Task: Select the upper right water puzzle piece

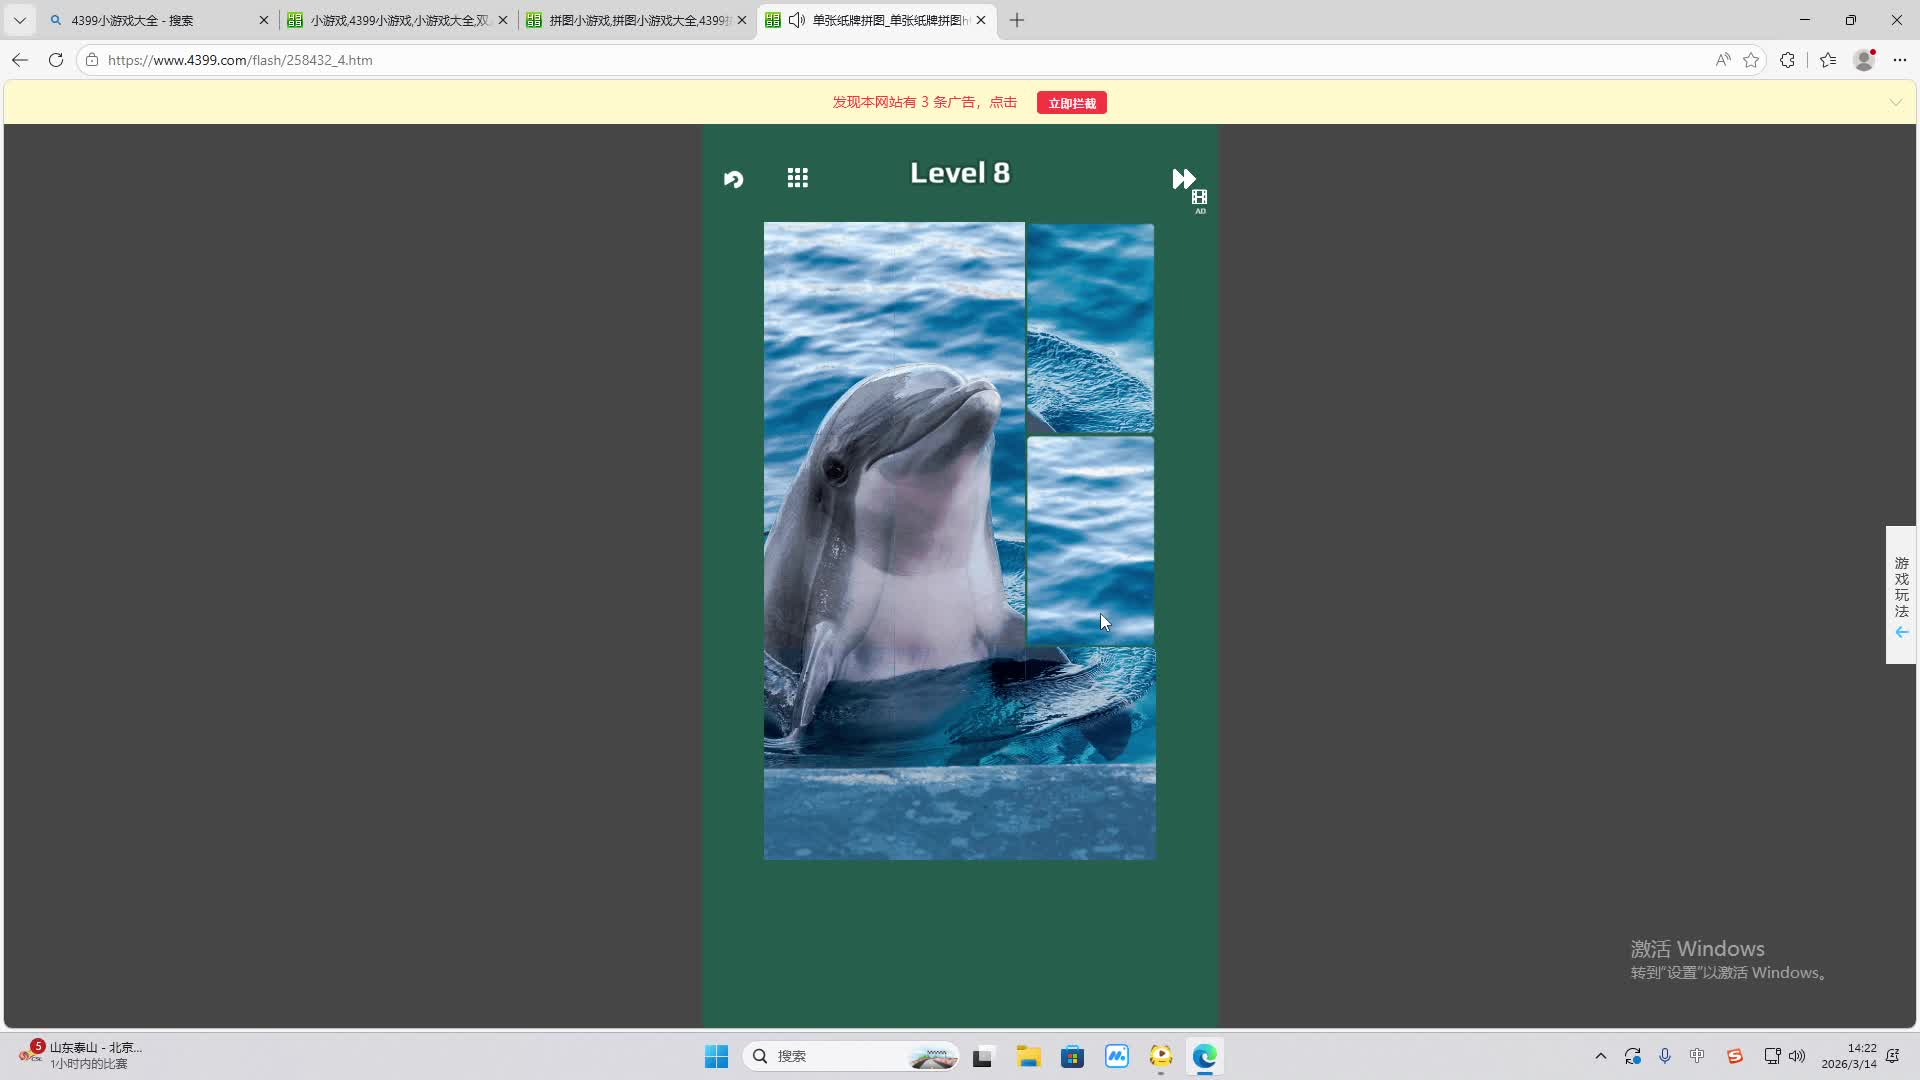Action: [x=1090, y=328]
